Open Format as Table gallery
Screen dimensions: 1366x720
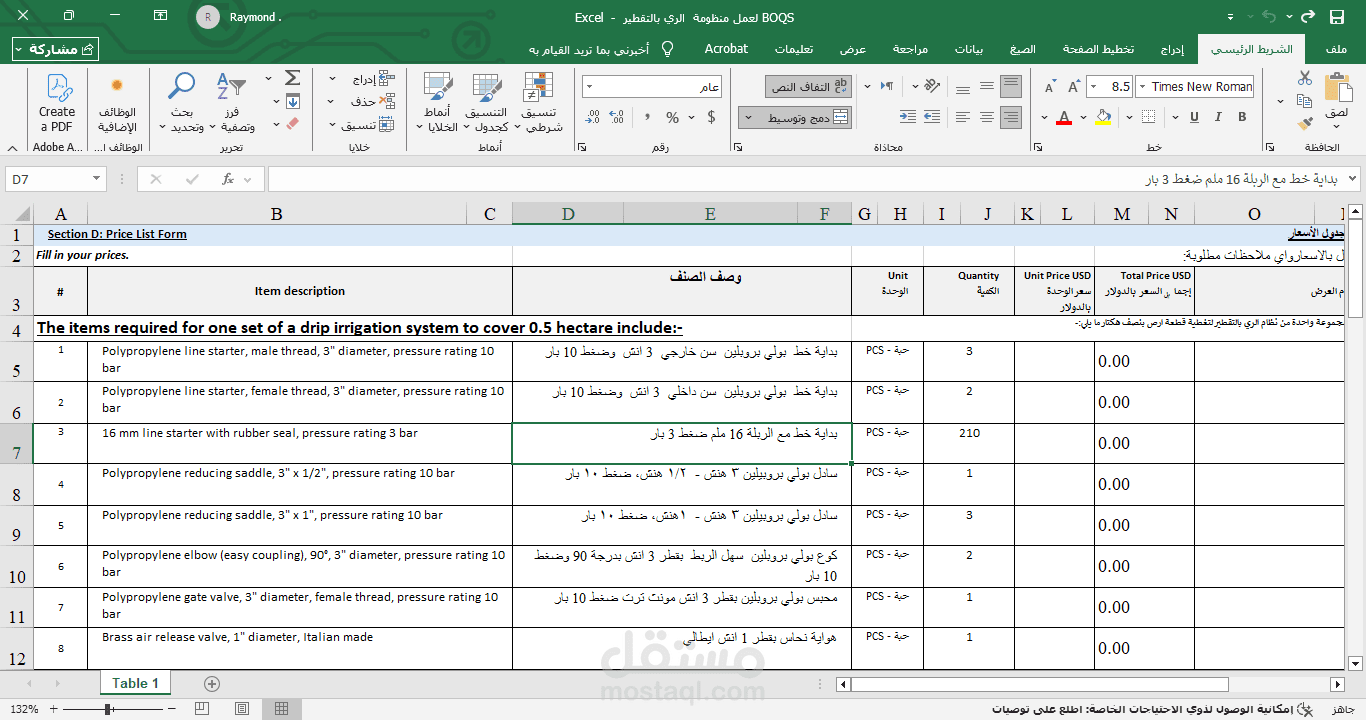486,103
